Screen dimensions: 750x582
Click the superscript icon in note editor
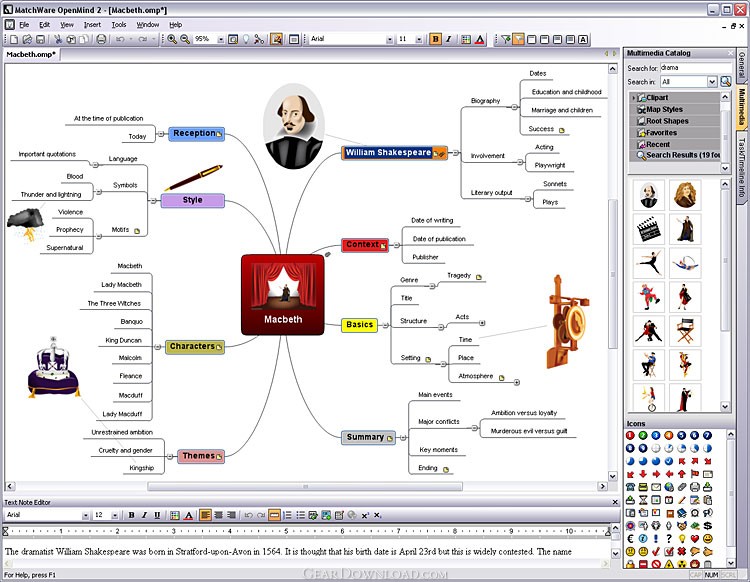click(x=365, y=515)
